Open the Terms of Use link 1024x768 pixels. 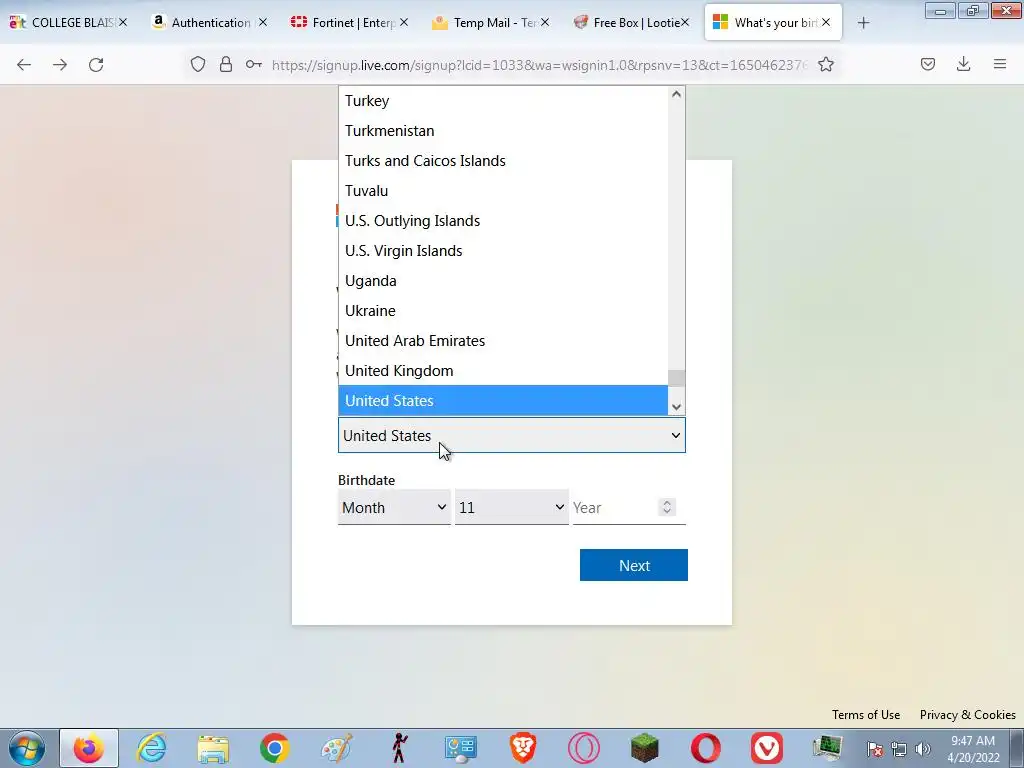click(x=866, y=714)
